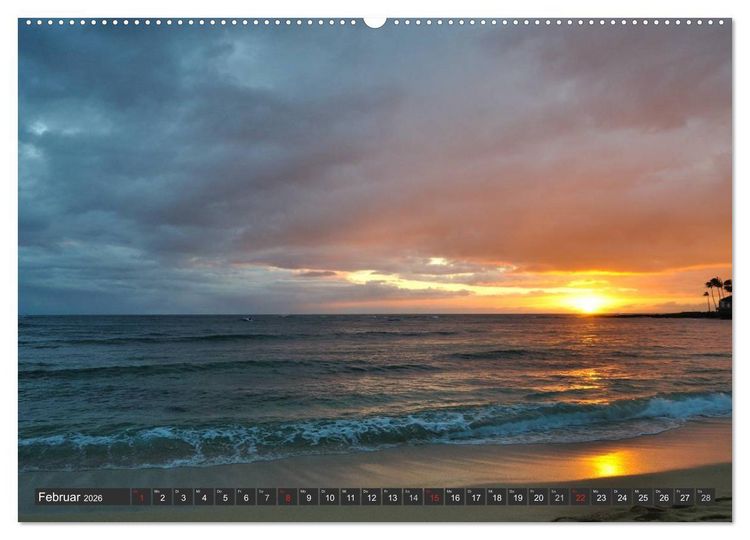This screenshot has width=750, height=540.
Task: Select day 6 in the calendar strip
Action: (246, 497)
